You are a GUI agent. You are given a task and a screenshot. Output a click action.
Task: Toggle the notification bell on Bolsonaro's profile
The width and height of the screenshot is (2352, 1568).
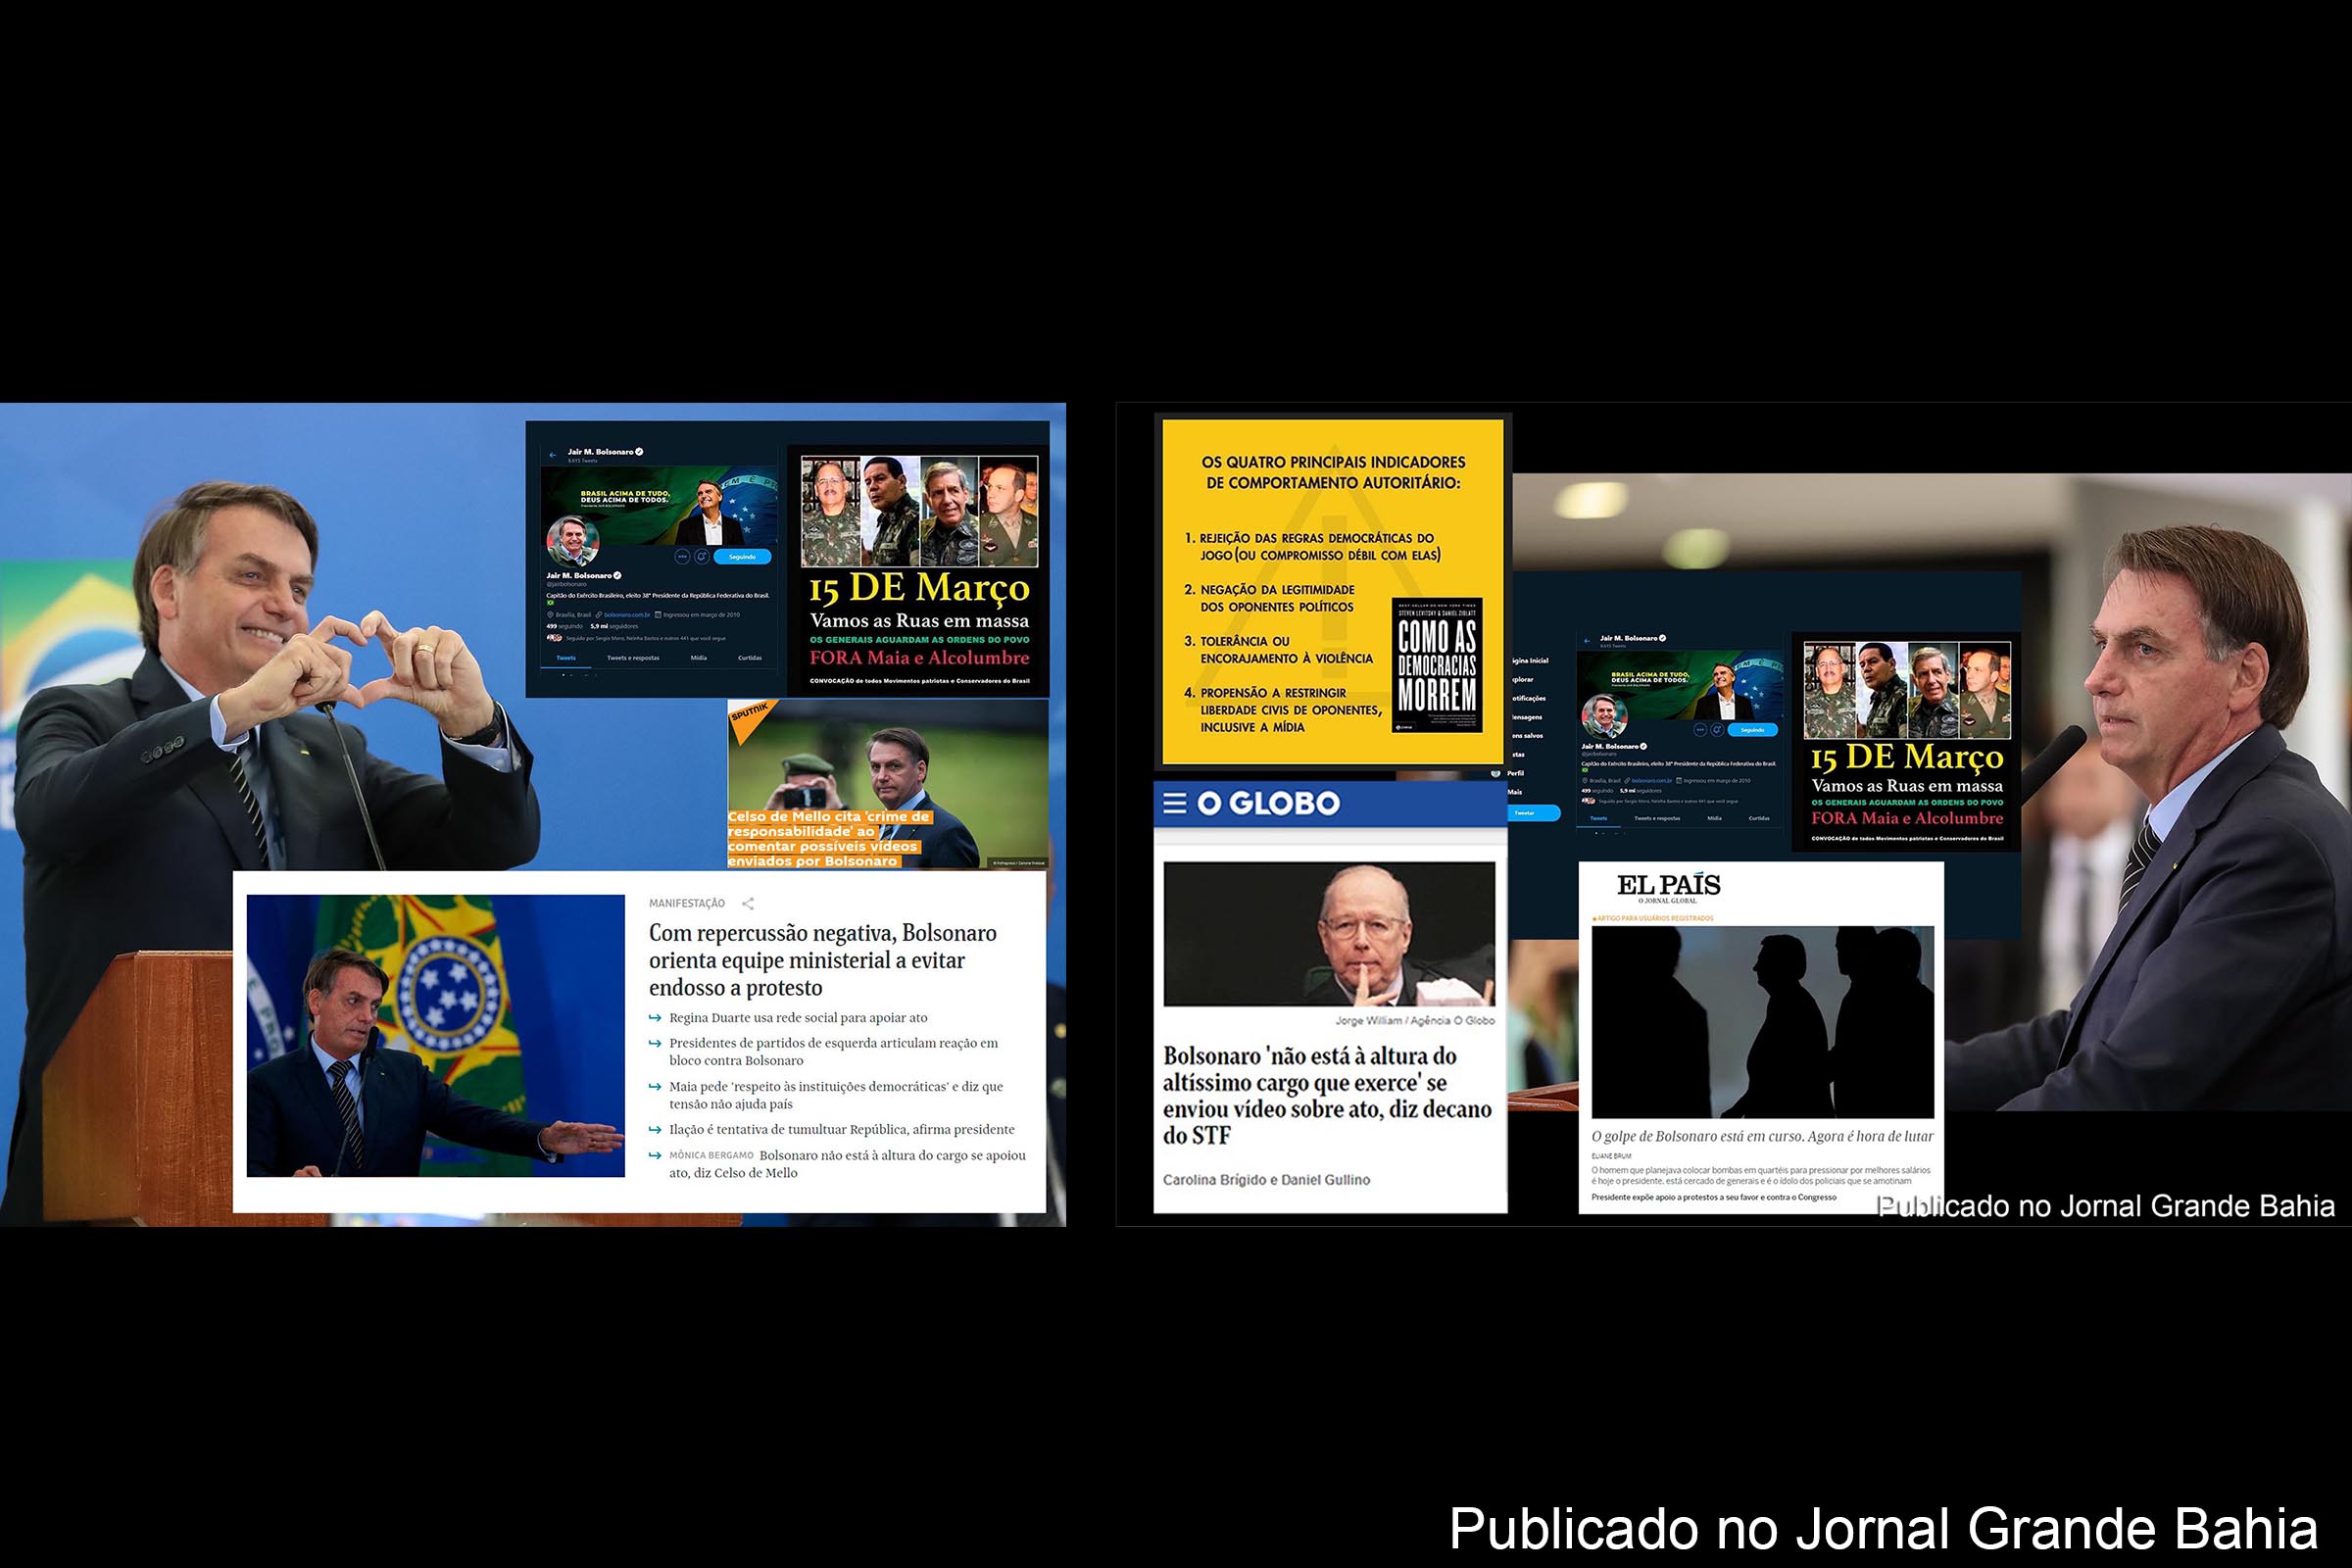click(702, 555)
